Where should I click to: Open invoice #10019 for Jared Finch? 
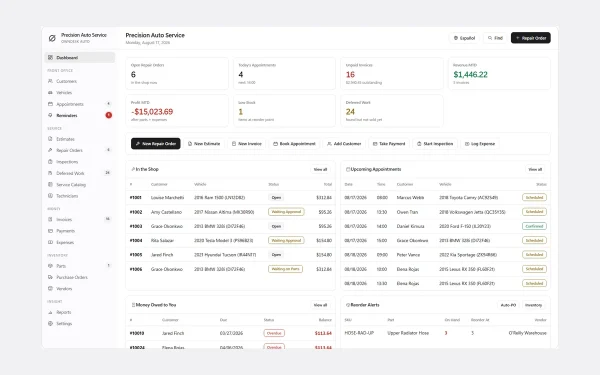(230, 333)
